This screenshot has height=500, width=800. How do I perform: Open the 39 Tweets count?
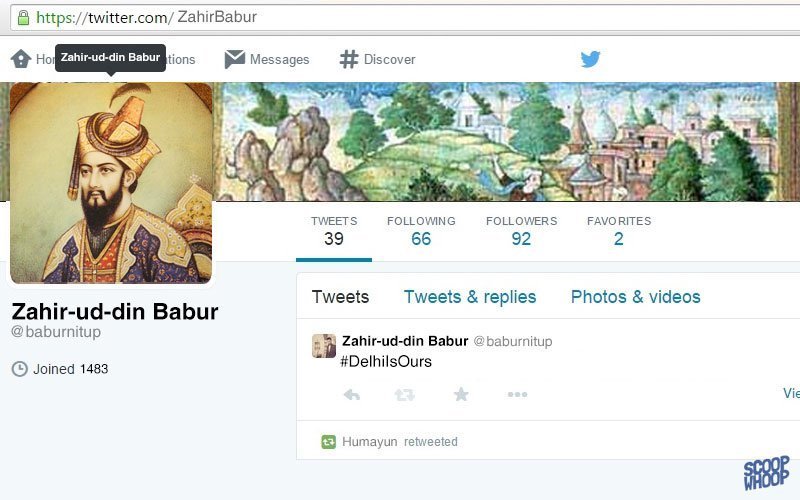334,232
